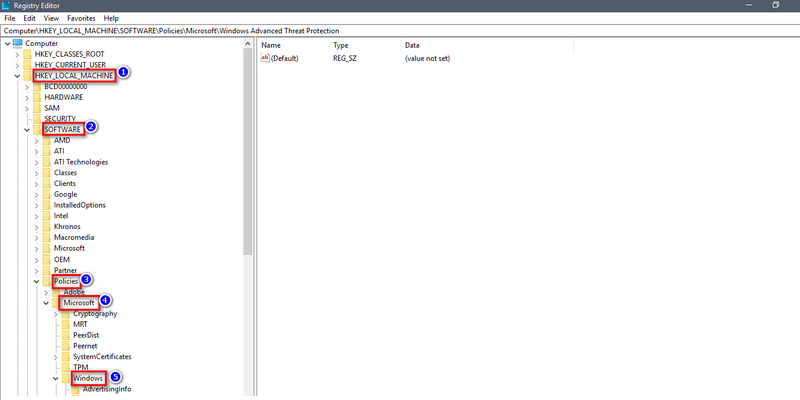Expand the Macromedia key
Image resolution: width=800 pixels, height=400 pixels.
tap(37, 237)
